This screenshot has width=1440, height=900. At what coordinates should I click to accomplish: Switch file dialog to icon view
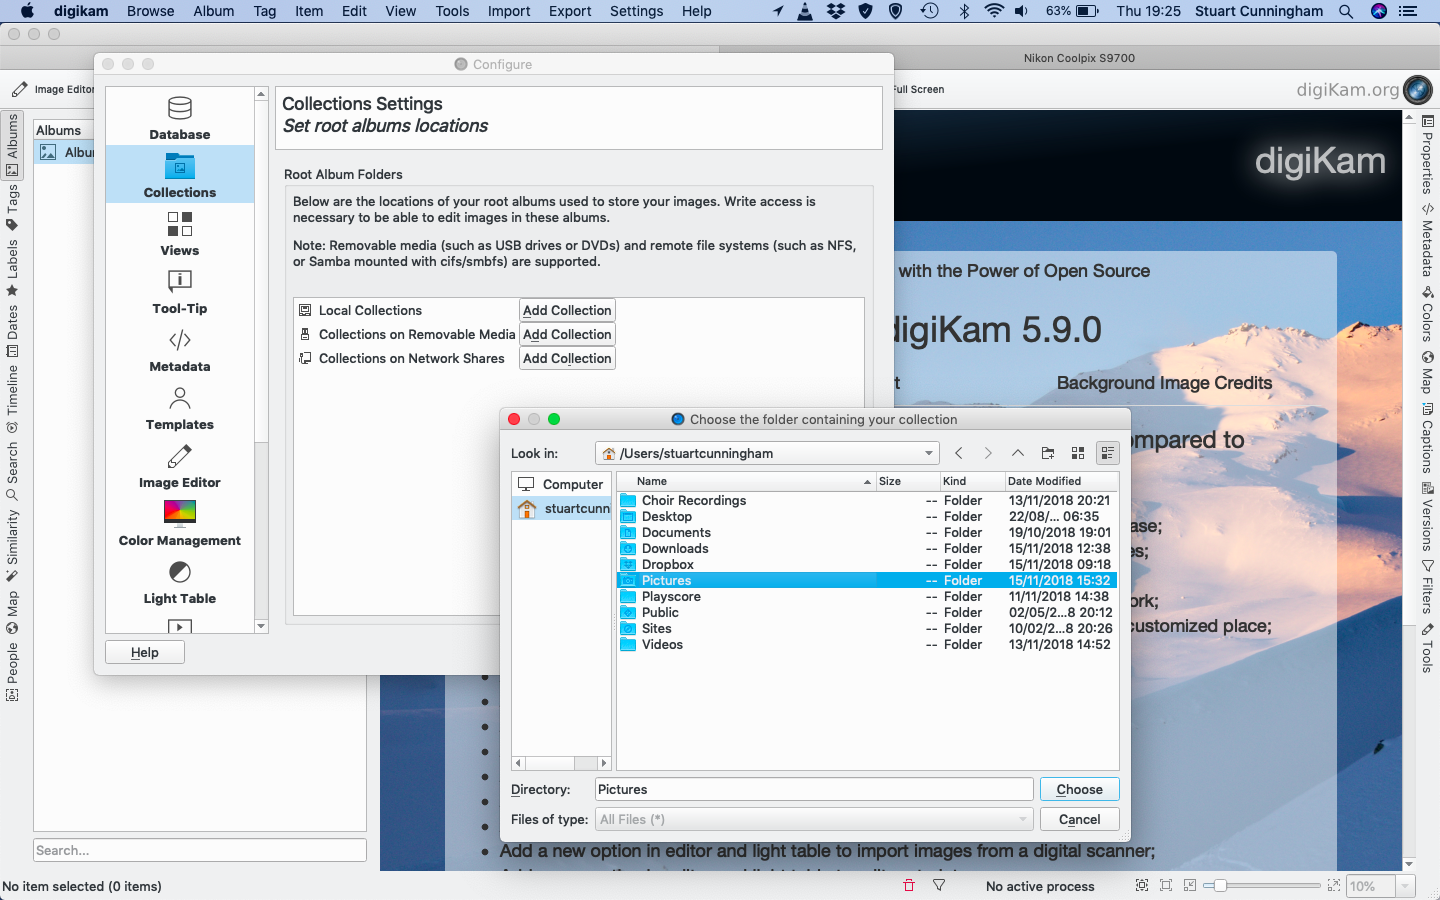point(1077,453)
